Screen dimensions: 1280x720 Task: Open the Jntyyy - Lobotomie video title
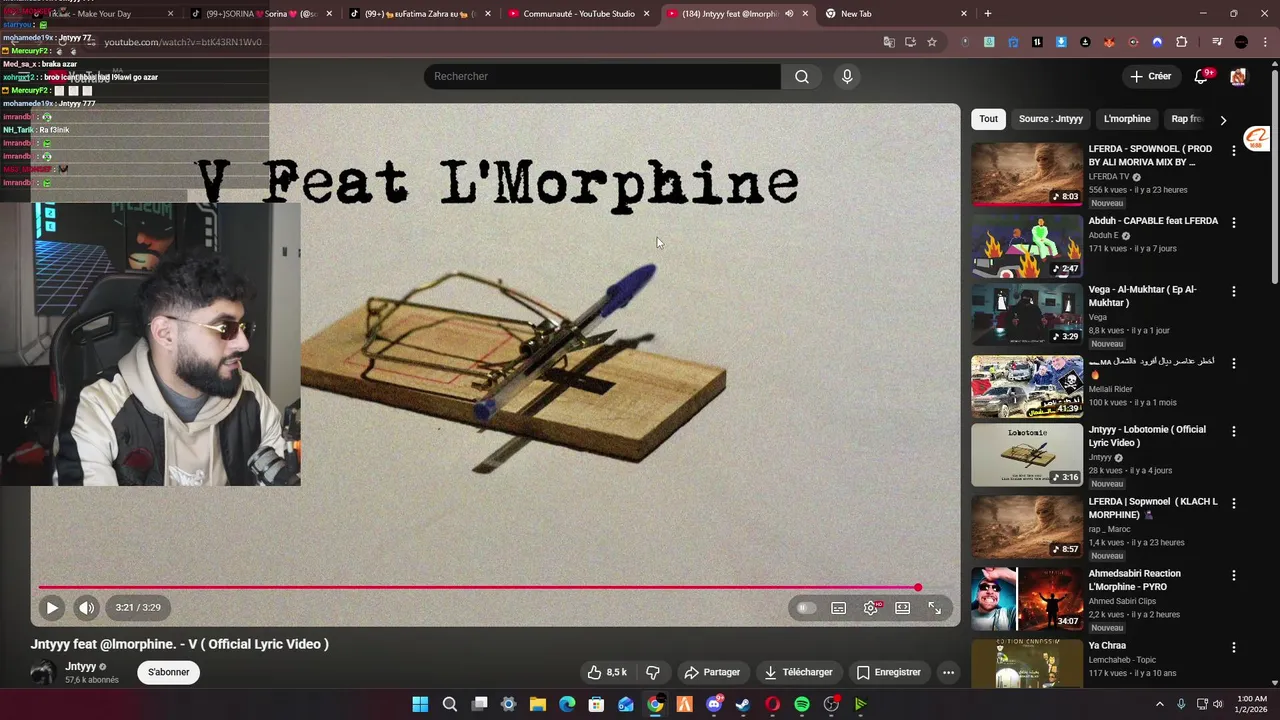pos(1147,436)
